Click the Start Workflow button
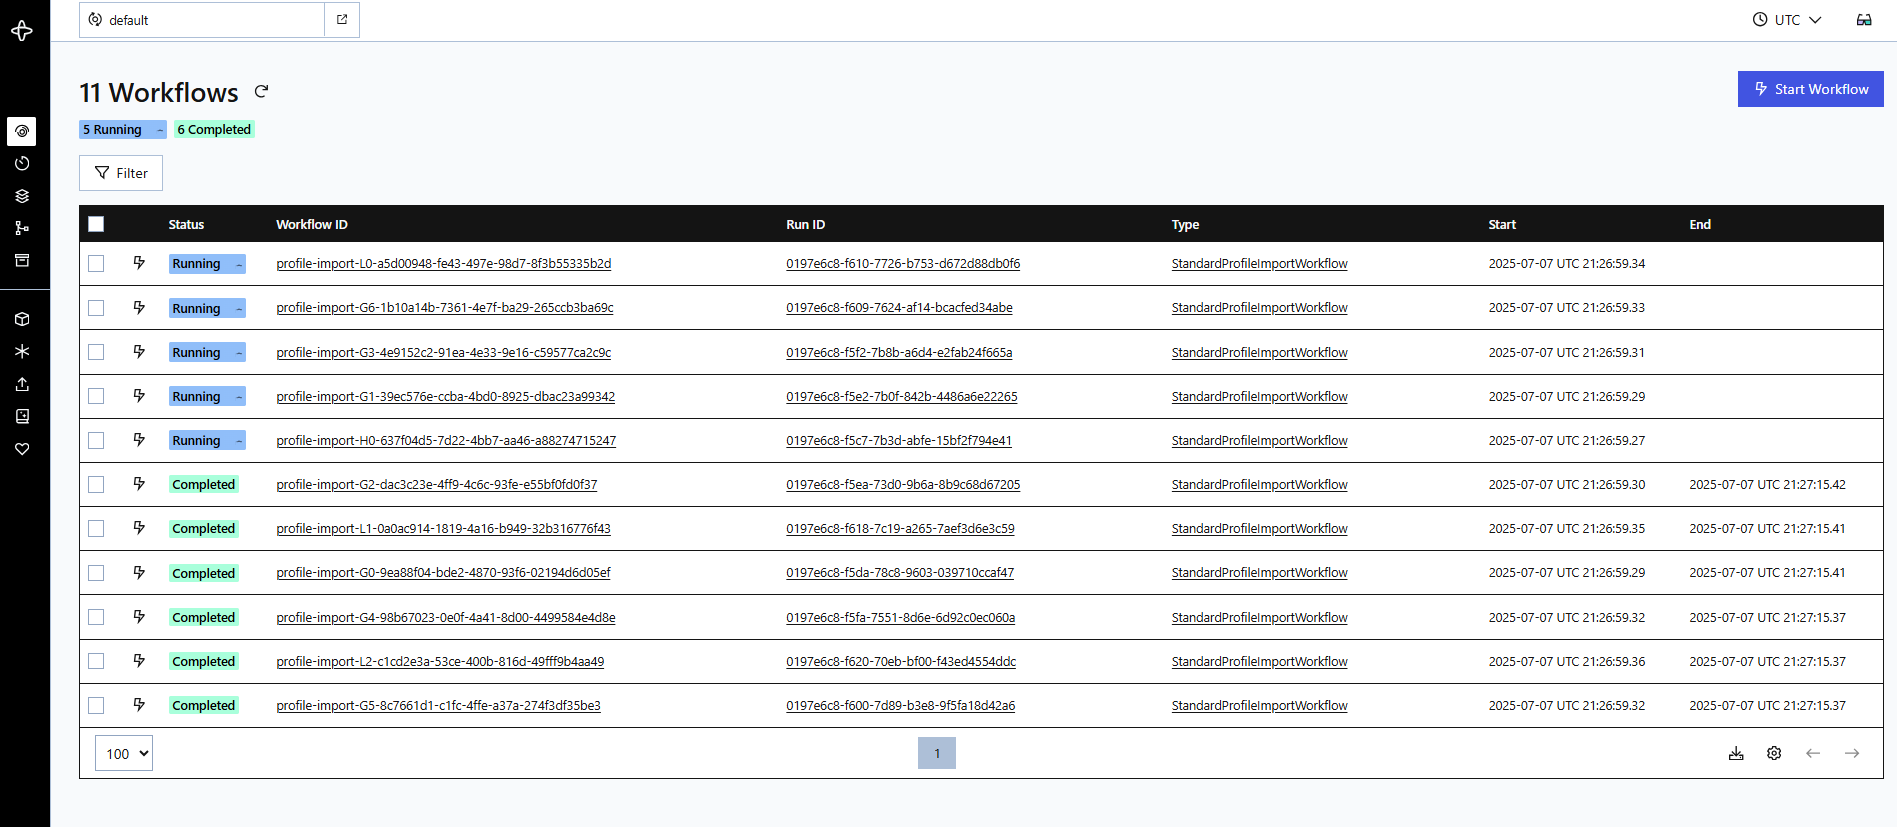 tap(1810, 89)
